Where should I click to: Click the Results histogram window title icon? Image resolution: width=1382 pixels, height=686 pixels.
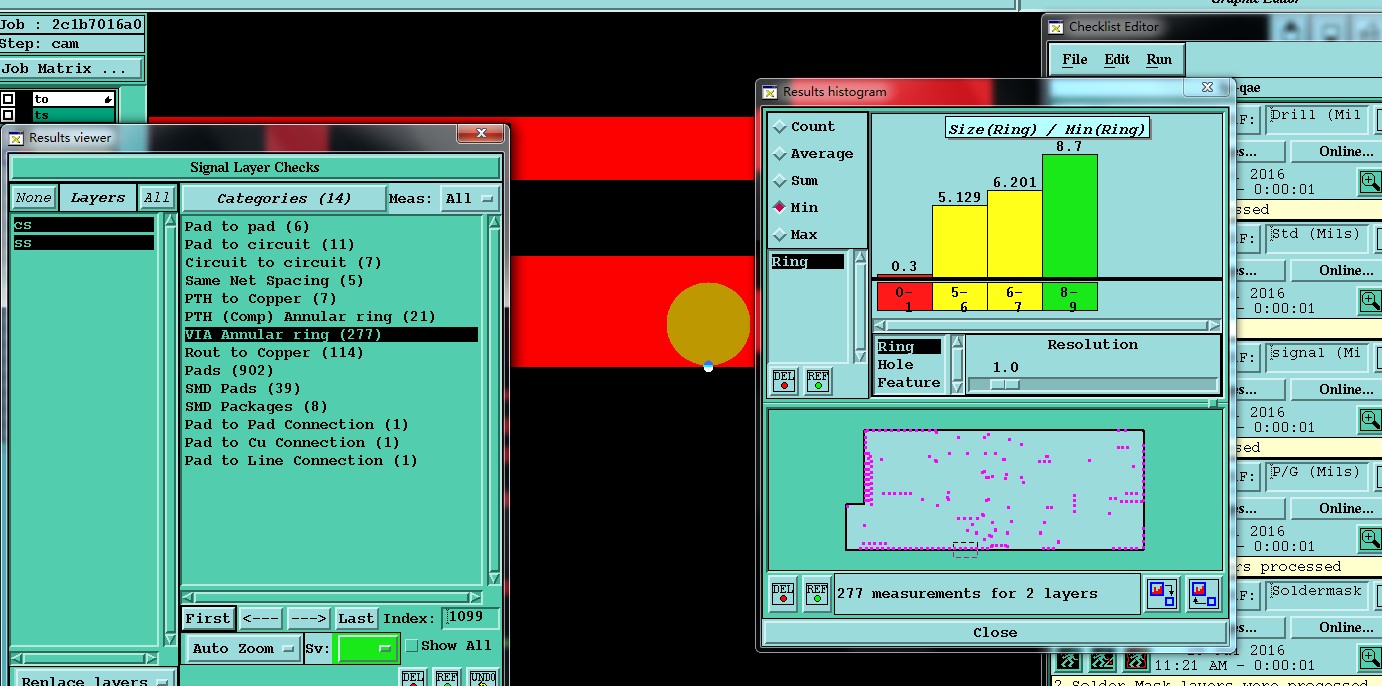coord(770,92)
